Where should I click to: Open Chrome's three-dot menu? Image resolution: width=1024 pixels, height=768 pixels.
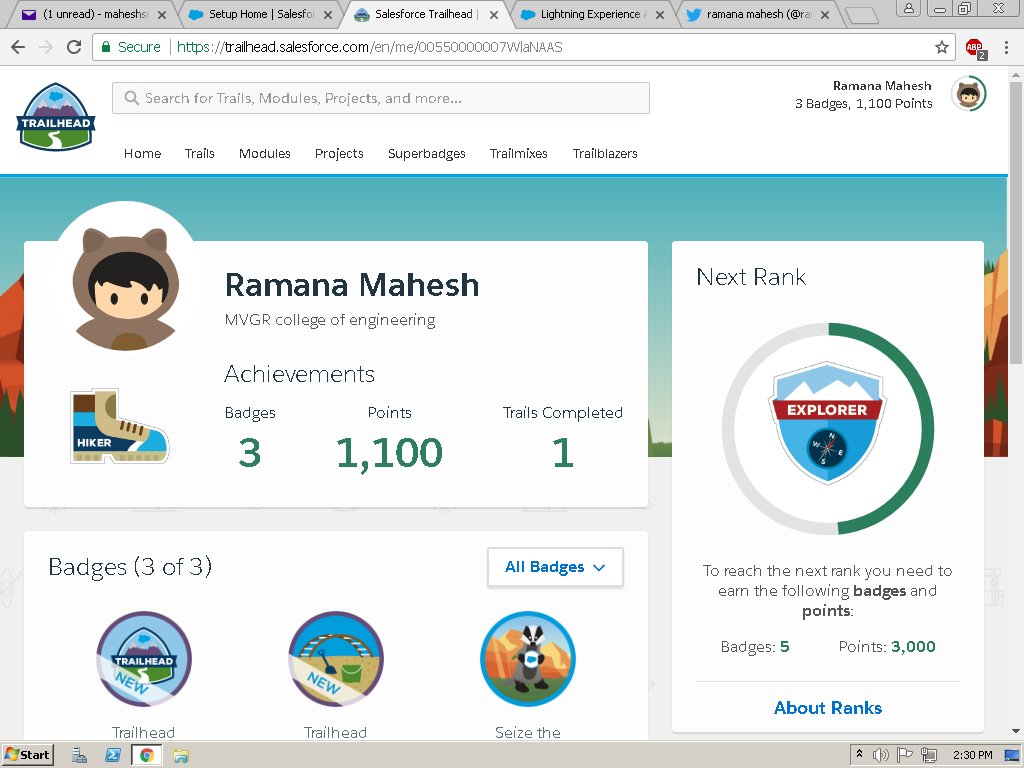click(x=1006, y=47)
